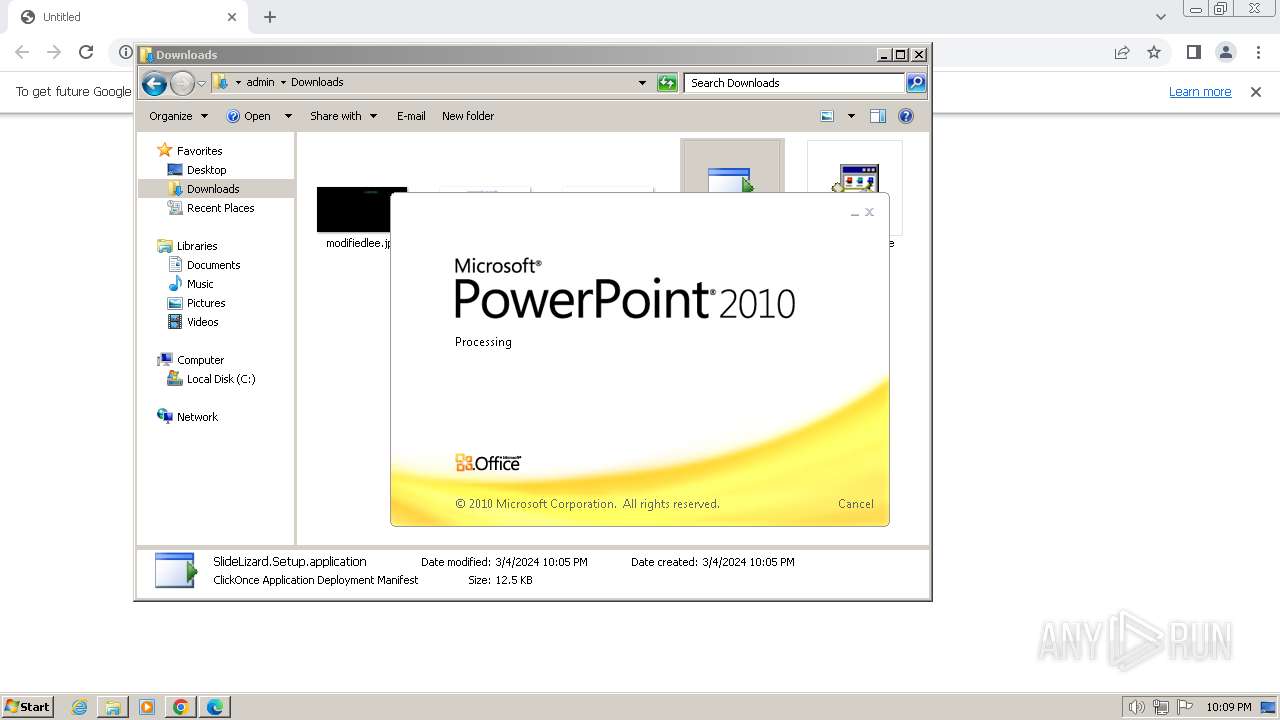1280x720 pixels.
Task: Open Windows Explorer from the taskbar
Action: pos(113,707)
